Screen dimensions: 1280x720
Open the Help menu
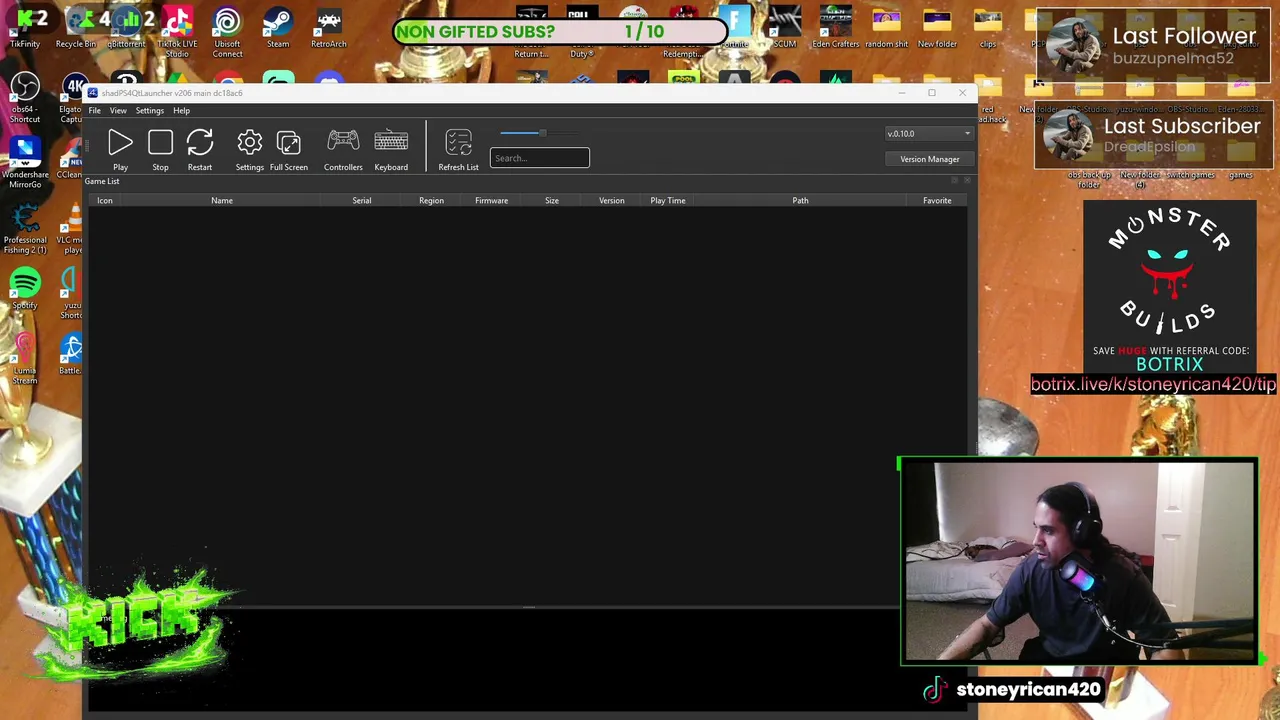click(181, 110)
